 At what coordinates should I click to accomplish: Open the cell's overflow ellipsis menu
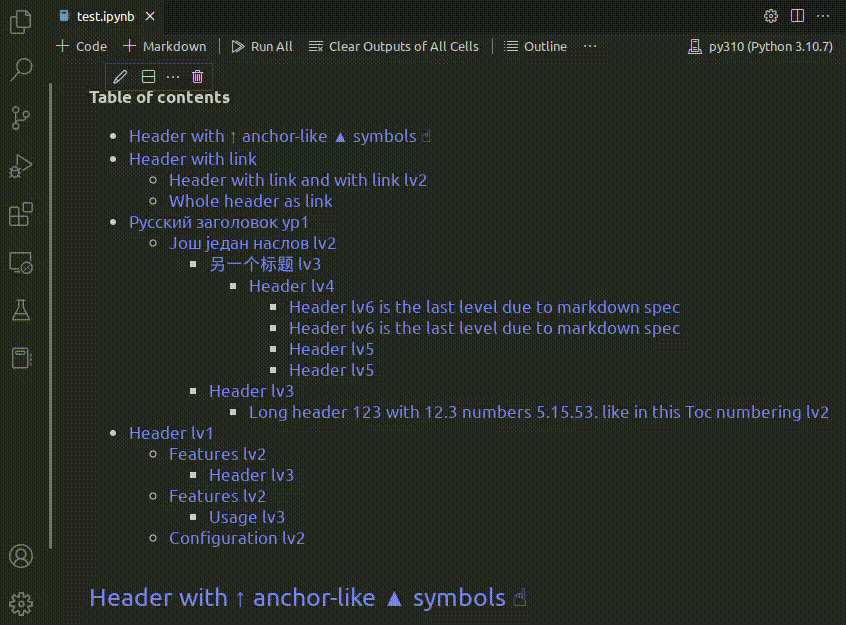point(172,76)
